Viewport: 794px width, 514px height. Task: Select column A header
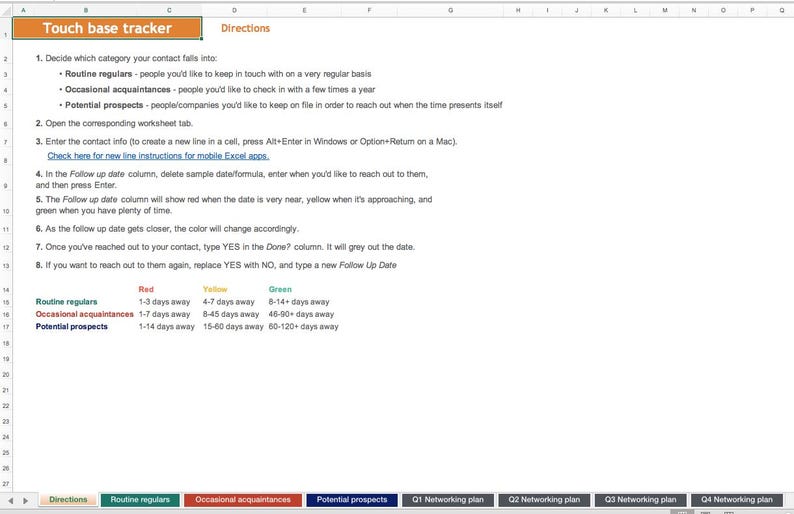click(x=23, y=10)
